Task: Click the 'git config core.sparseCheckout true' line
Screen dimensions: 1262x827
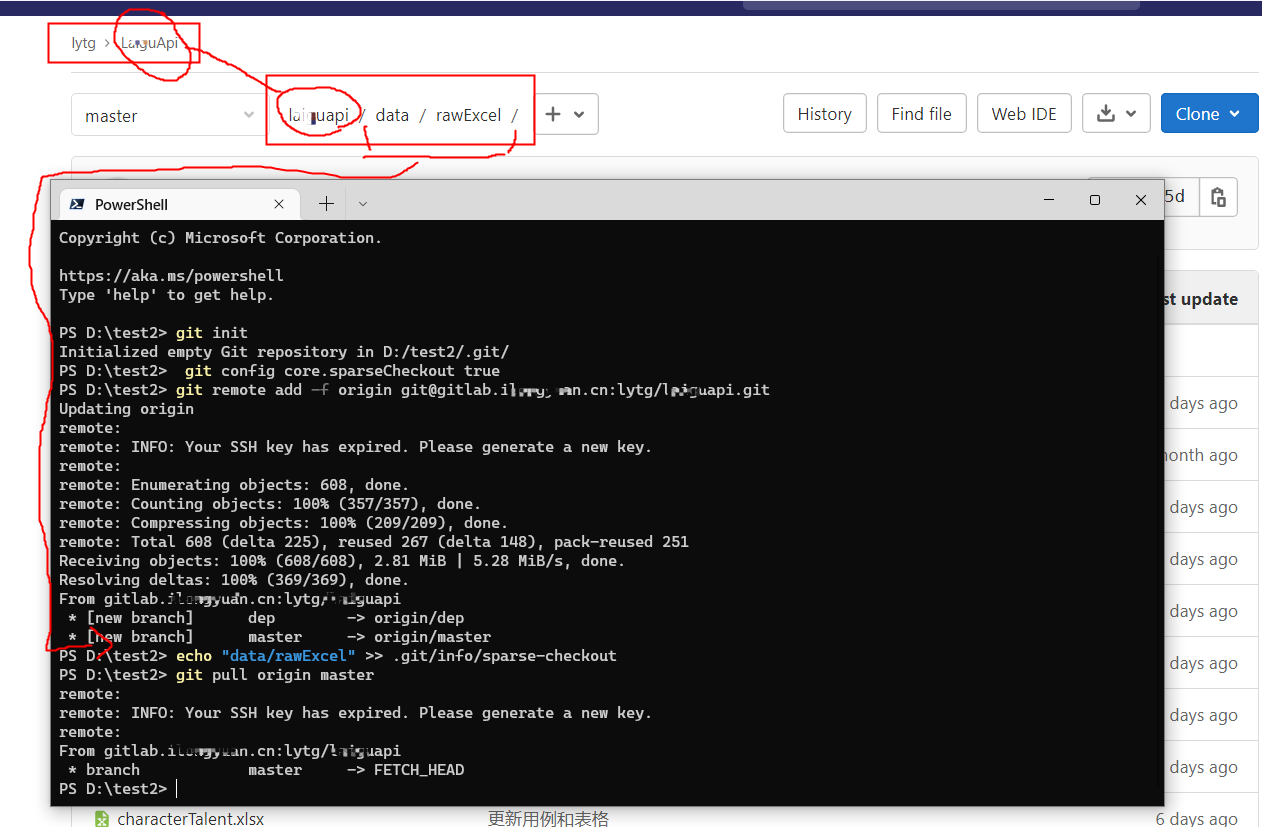Action: [279, 371]
